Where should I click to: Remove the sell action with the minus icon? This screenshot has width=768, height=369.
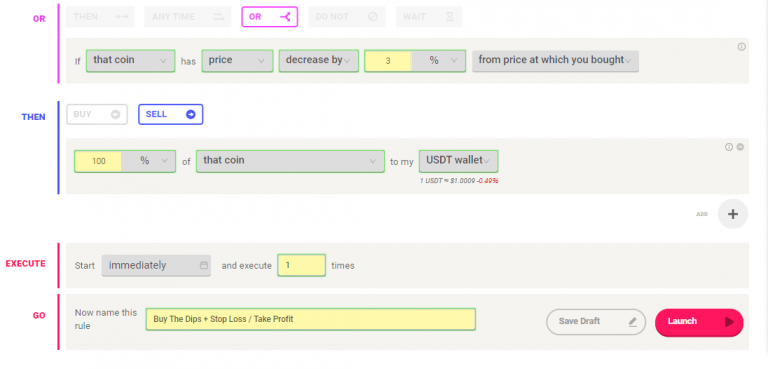(x=740, y=147)
